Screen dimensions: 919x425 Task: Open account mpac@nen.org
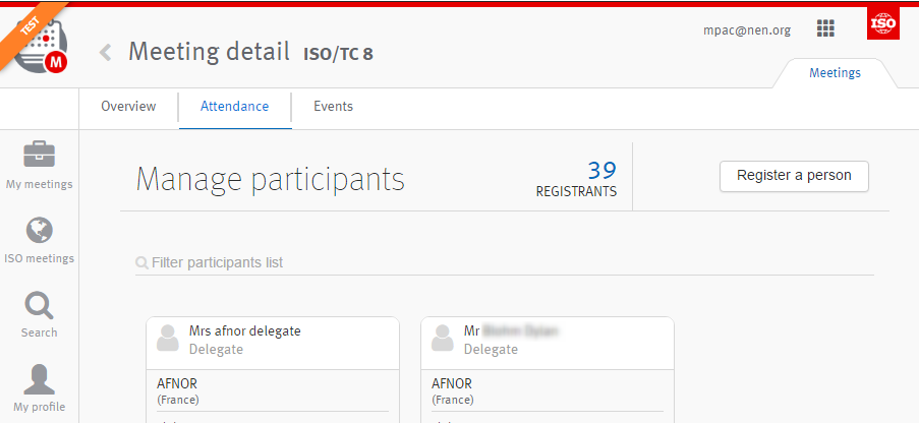click(x=747, y=30)
